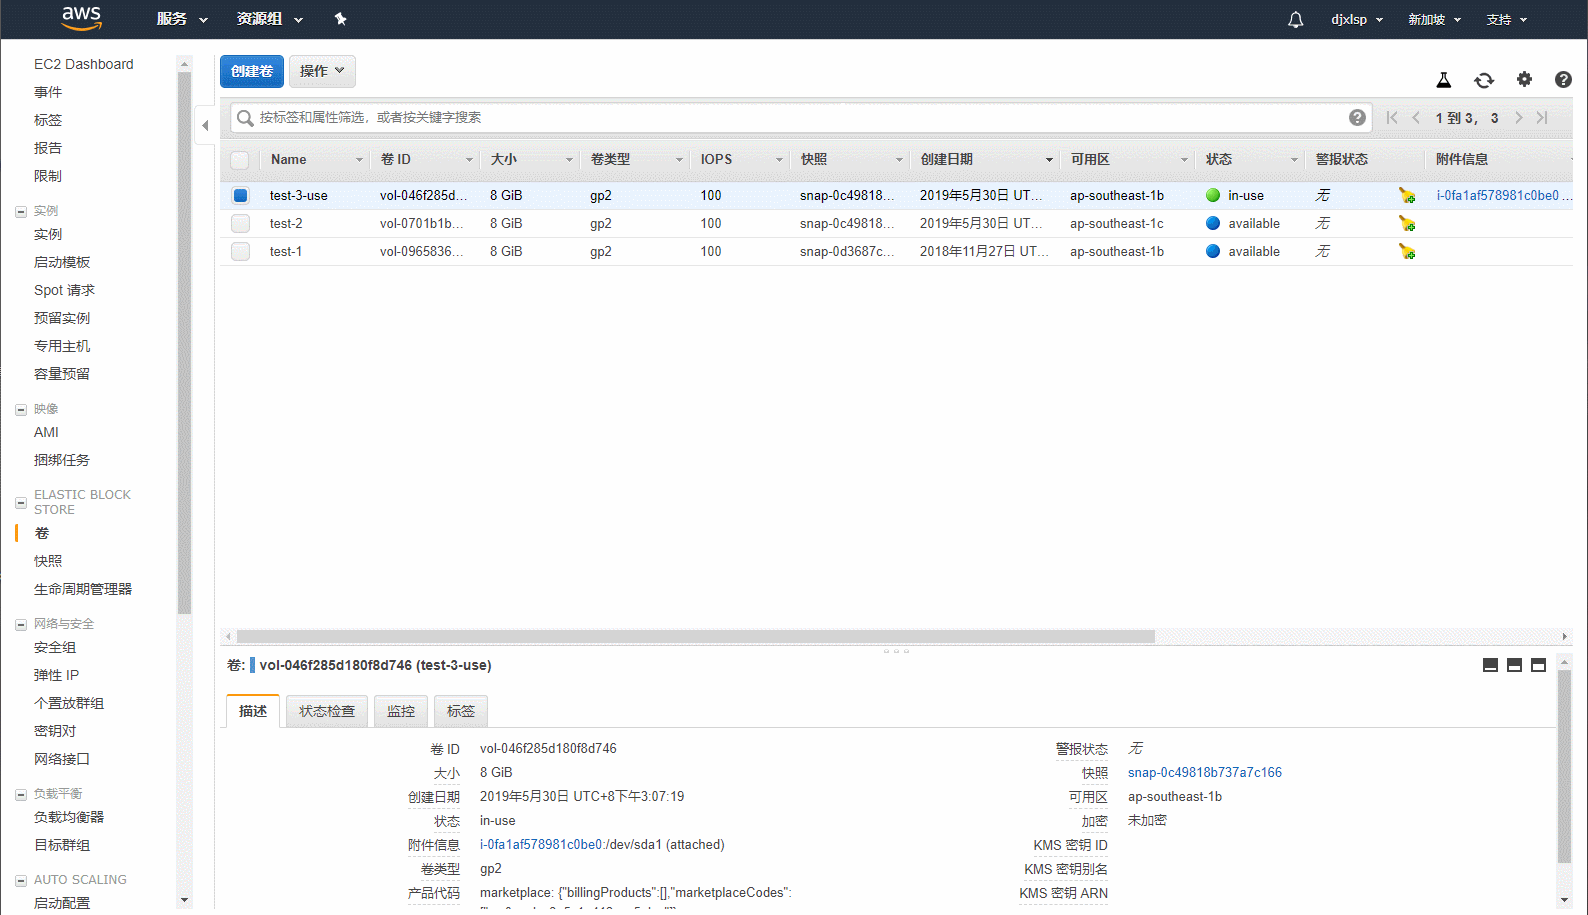Toggle select-all volumes checkbox
The width and height of the screenshot is (1588, 915).
click(x=240, y=160)
